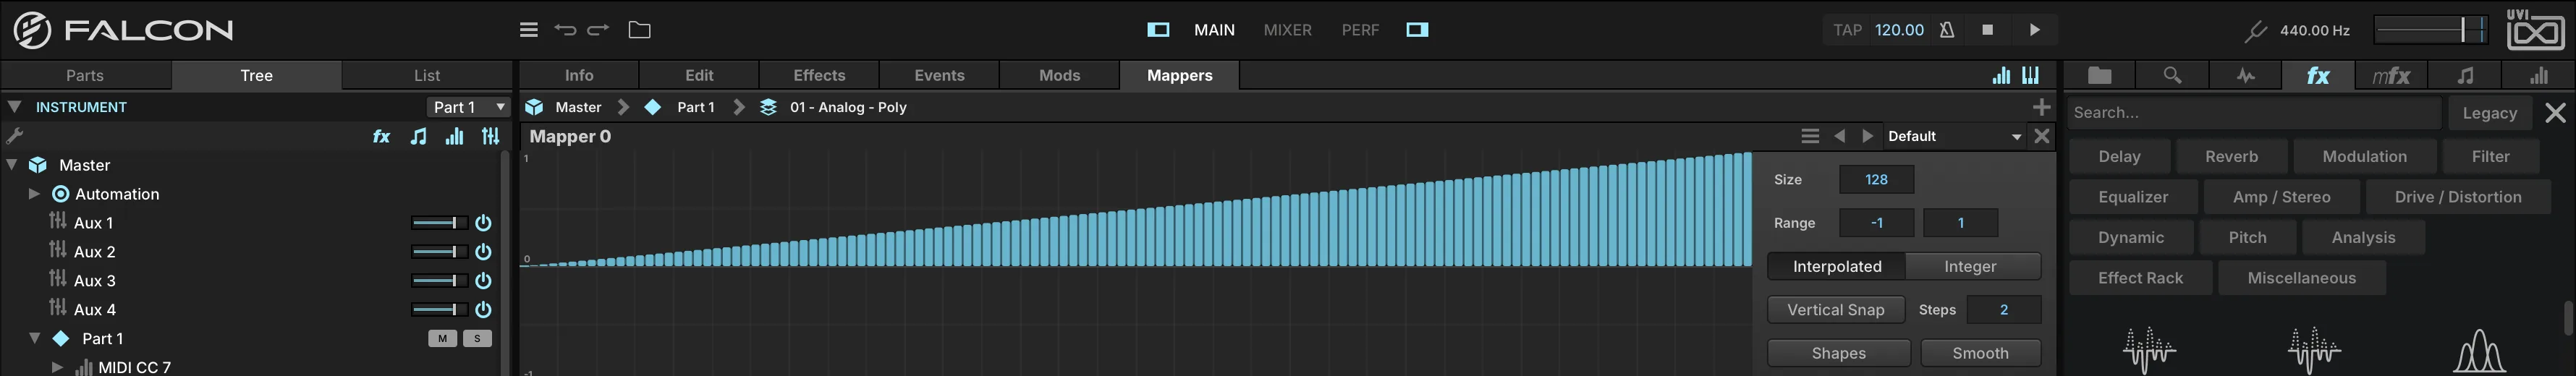Edit the 440.00 Hz tuning value
The image size is (2576, 376).
tap(2314, 30)
